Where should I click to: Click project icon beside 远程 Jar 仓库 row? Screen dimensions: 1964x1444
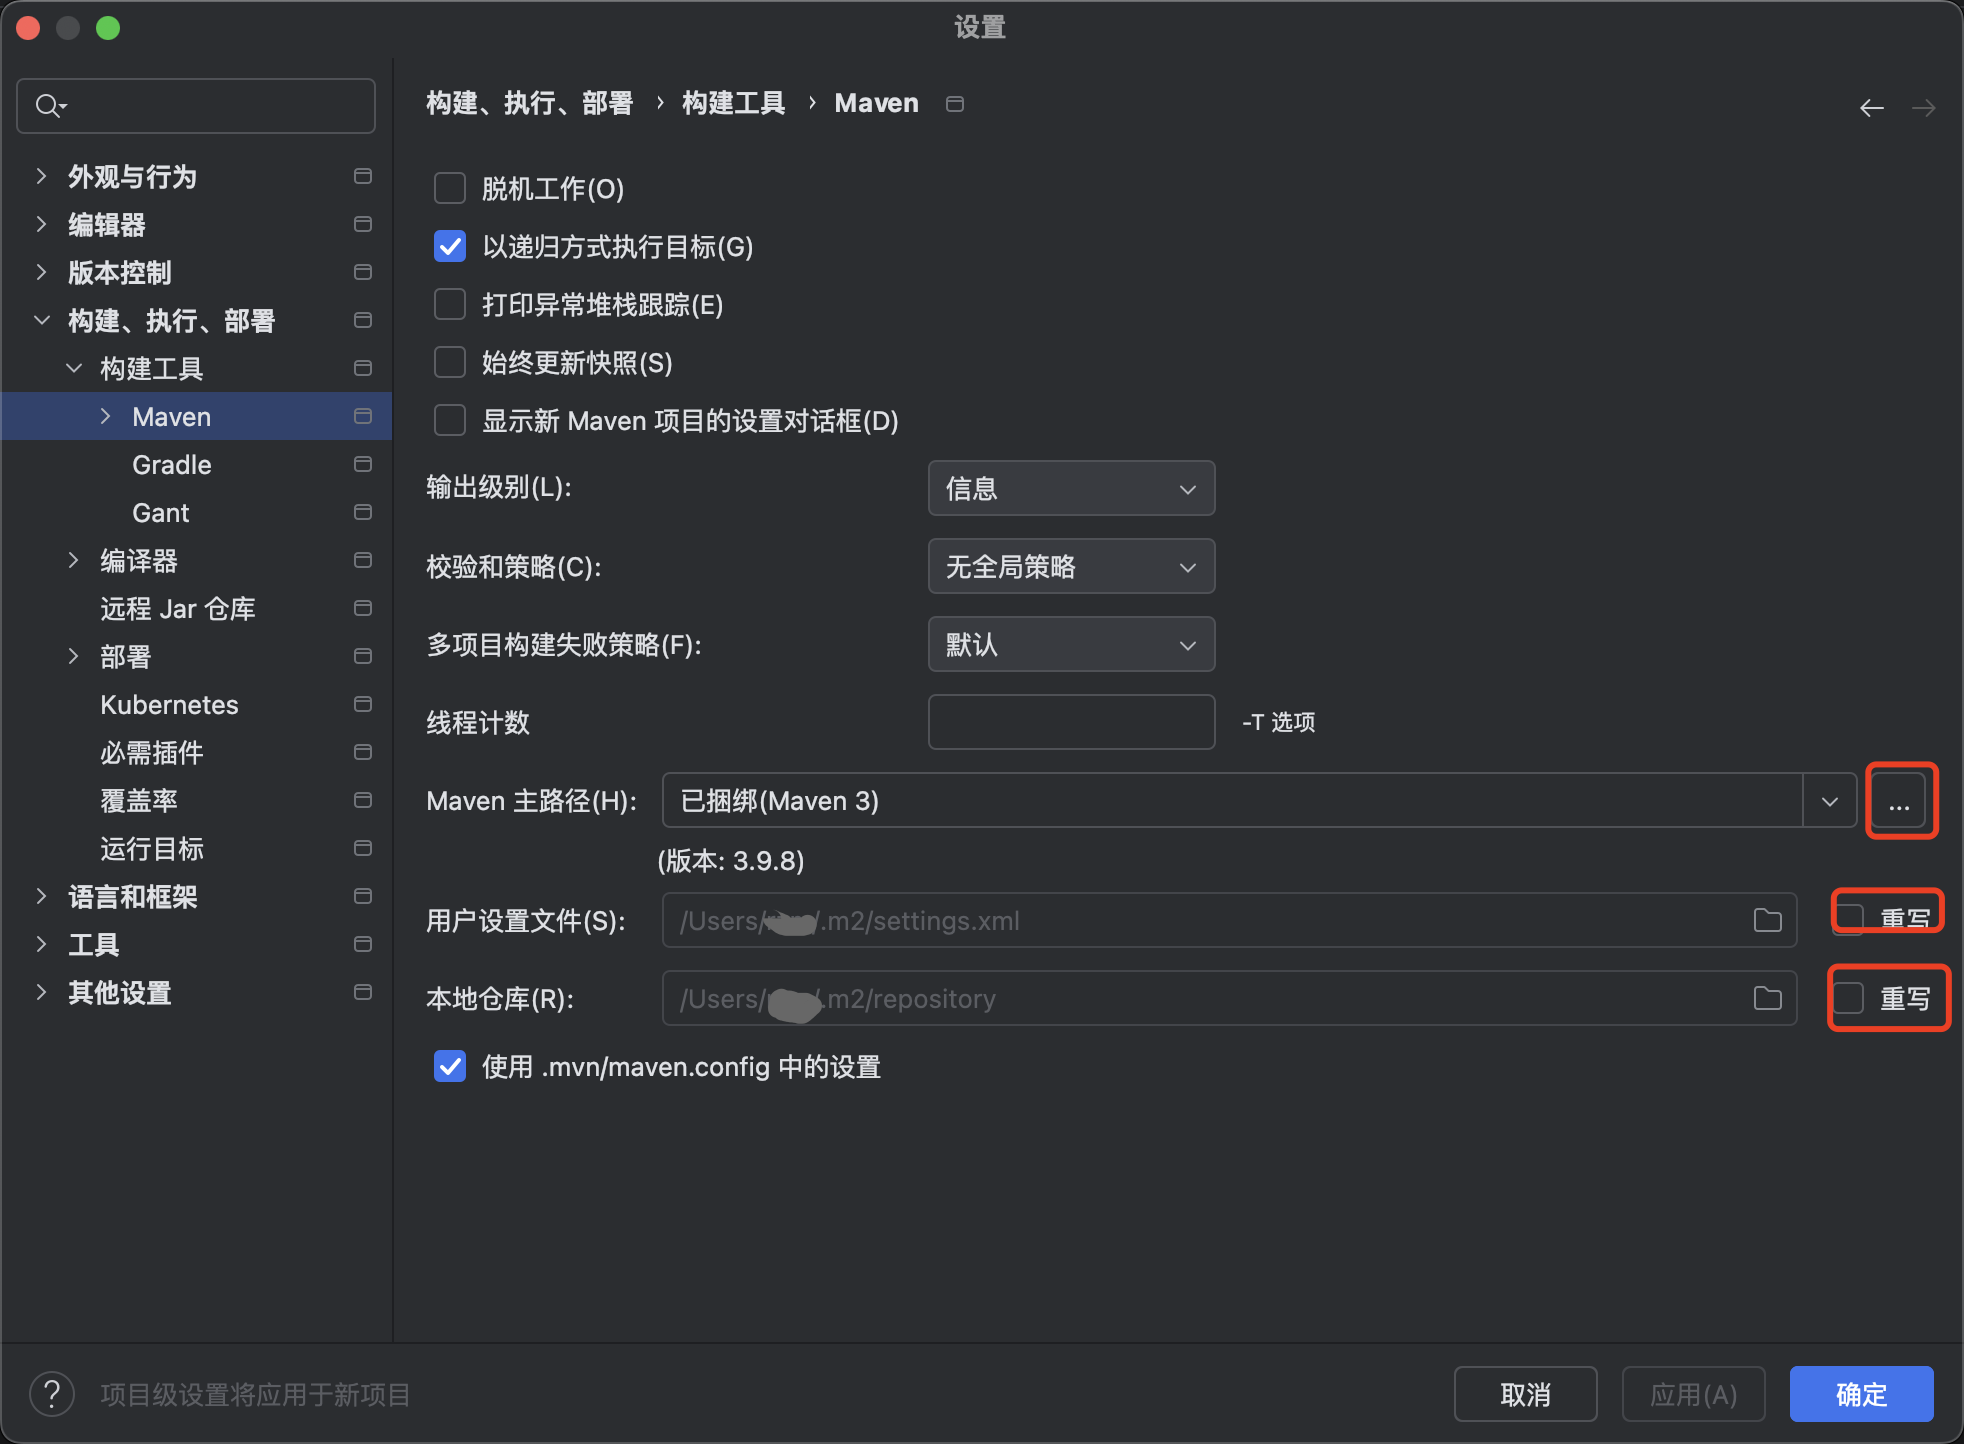pos(363,608)
